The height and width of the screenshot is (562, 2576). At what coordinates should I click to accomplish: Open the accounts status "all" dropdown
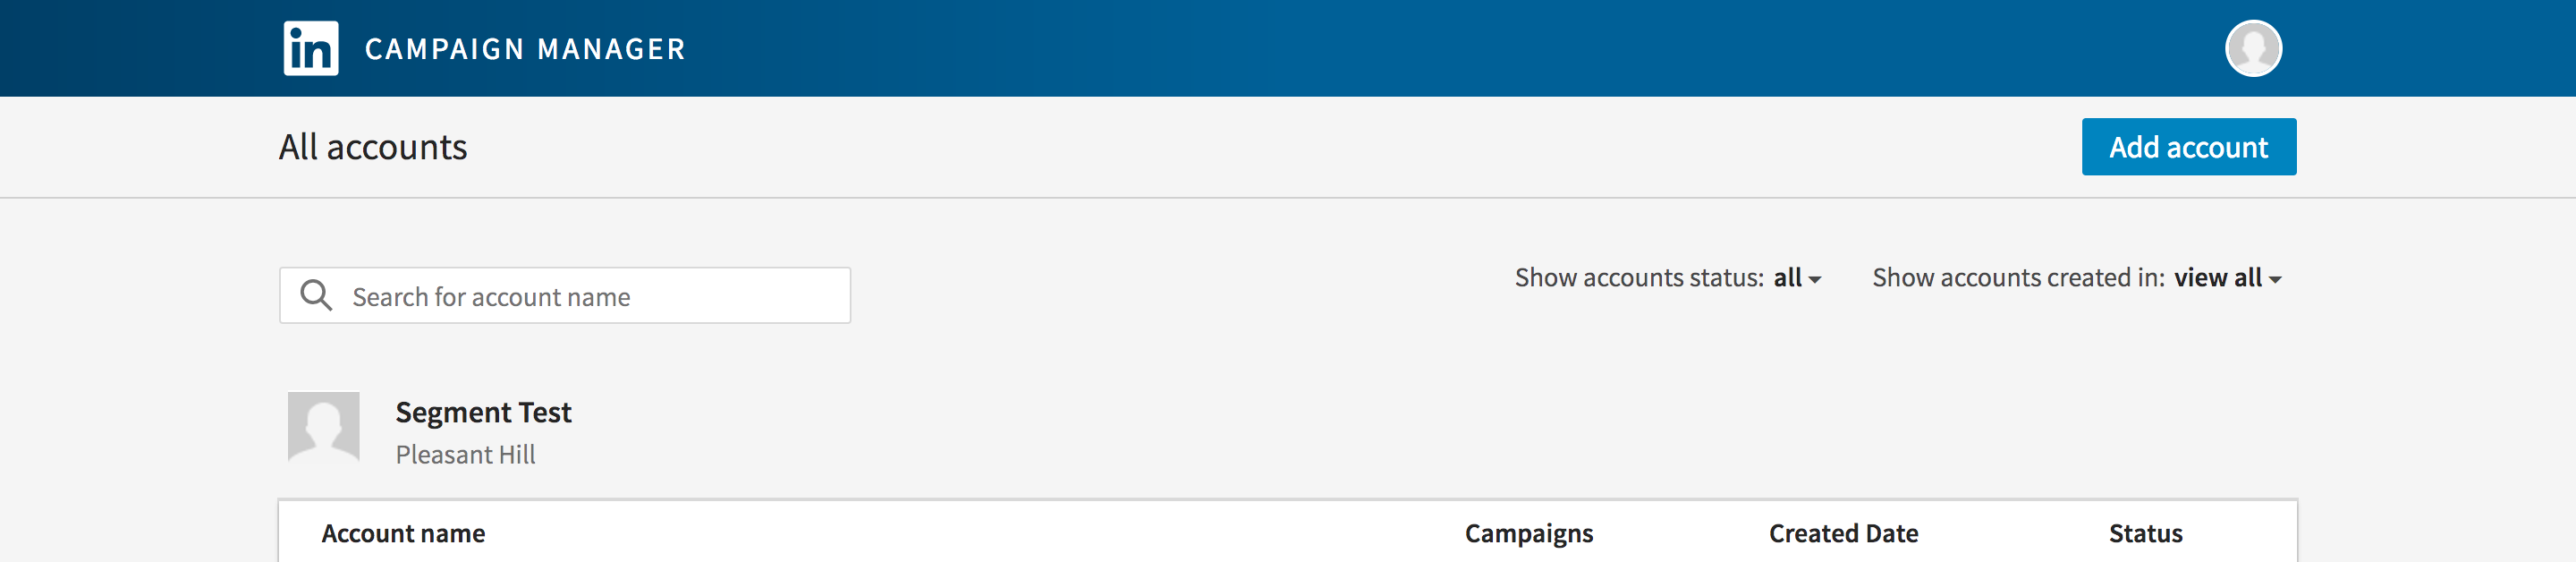pos(1797,278)
